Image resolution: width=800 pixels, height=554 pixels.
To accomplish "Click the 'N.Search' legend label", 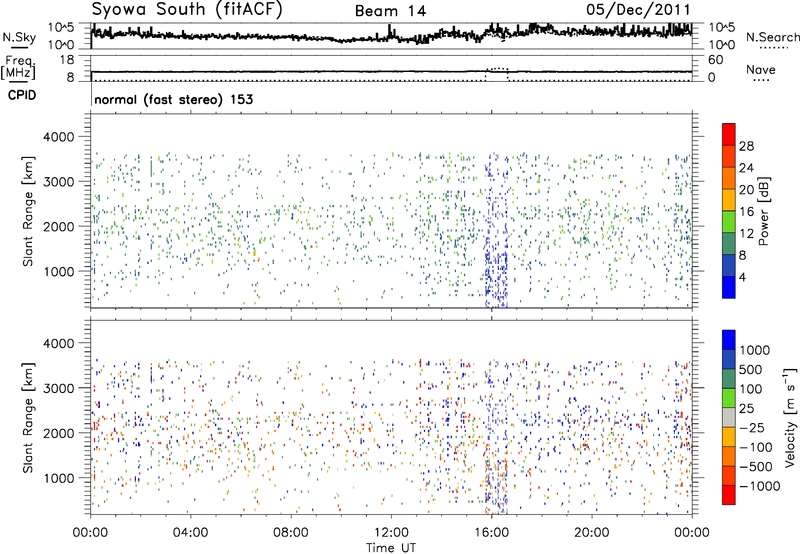I will (772, 37).
